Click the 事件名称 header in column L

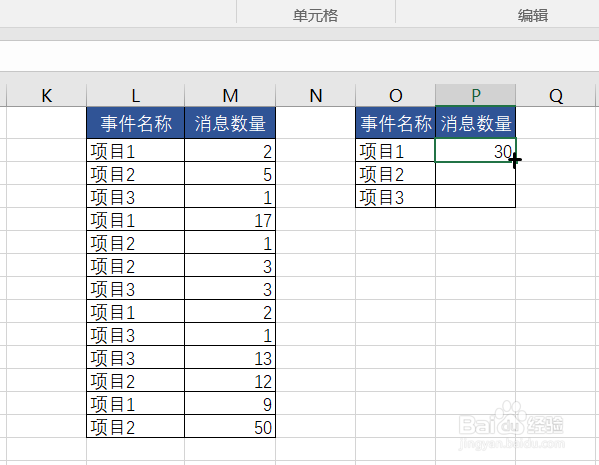coord(136,123)
